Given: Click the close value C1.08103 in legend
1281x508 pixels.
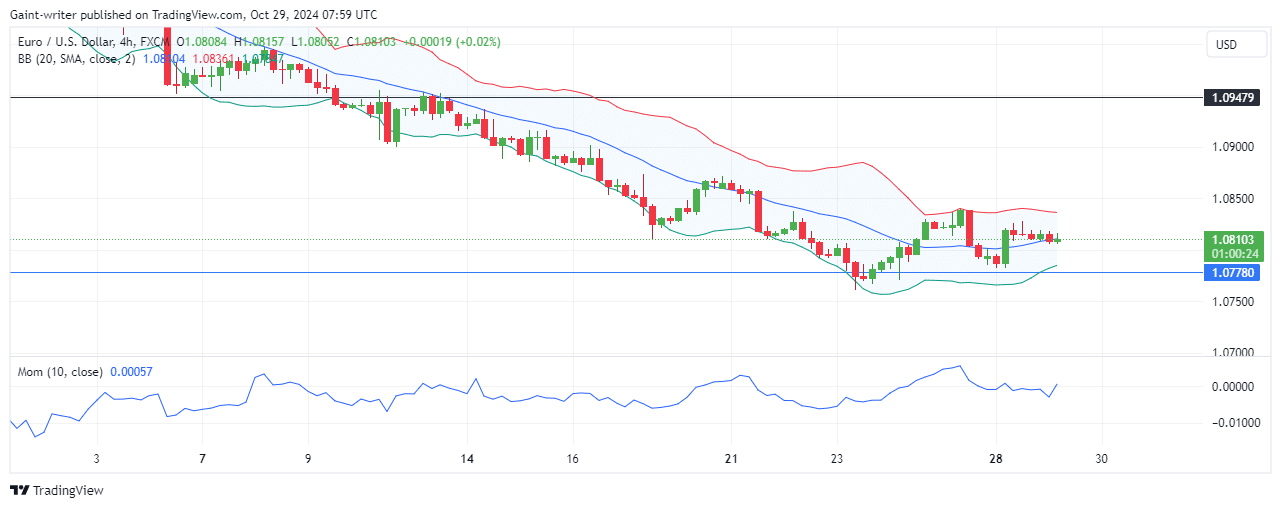Looking at the screenshot, I should pyautogui.click(x=372, y=42).
